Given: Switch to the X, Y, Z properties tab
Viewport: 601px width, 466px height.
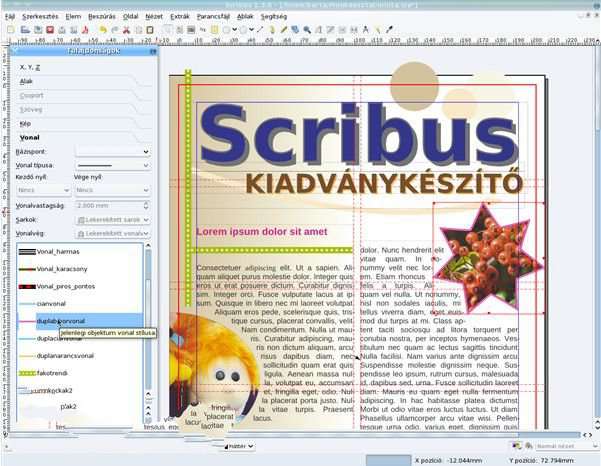Looking at the screenshot, I should (30, 67).
